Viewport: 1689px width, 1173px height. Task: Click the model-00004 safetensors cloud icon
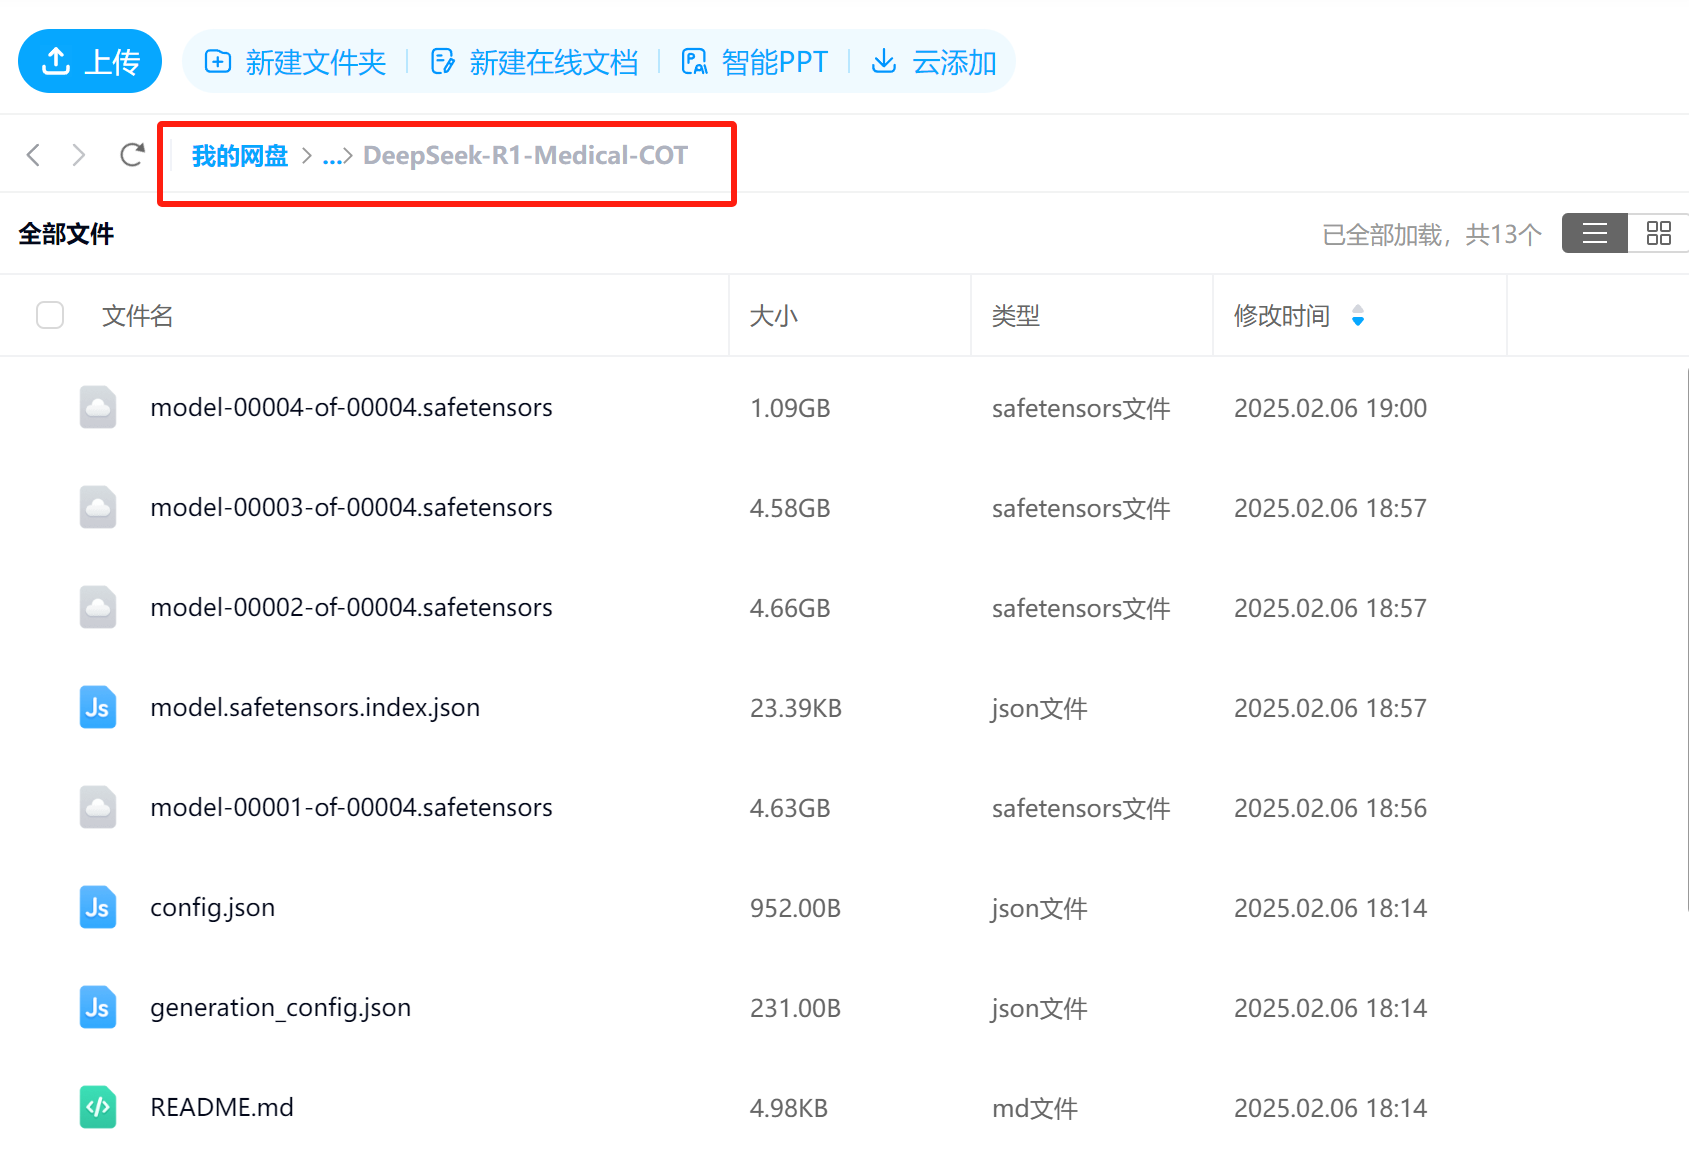[x=98, y=407]
